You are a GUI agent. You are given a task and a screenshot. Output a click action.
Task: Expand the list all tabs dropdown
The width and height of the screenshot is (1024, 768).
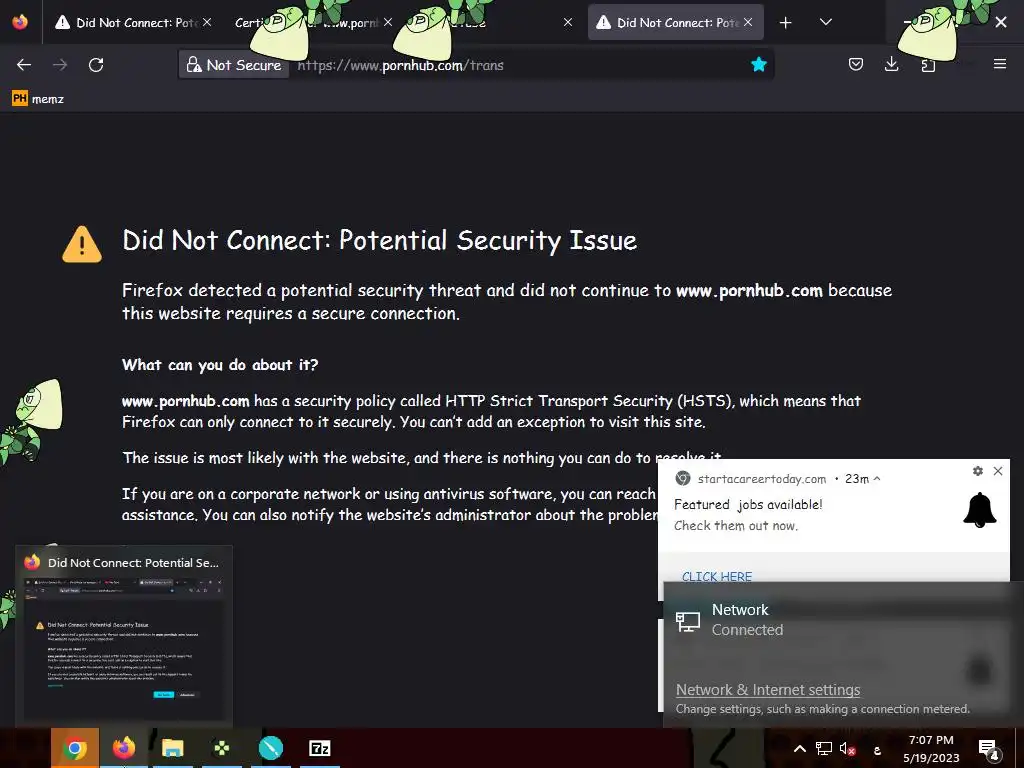(825, 22)
